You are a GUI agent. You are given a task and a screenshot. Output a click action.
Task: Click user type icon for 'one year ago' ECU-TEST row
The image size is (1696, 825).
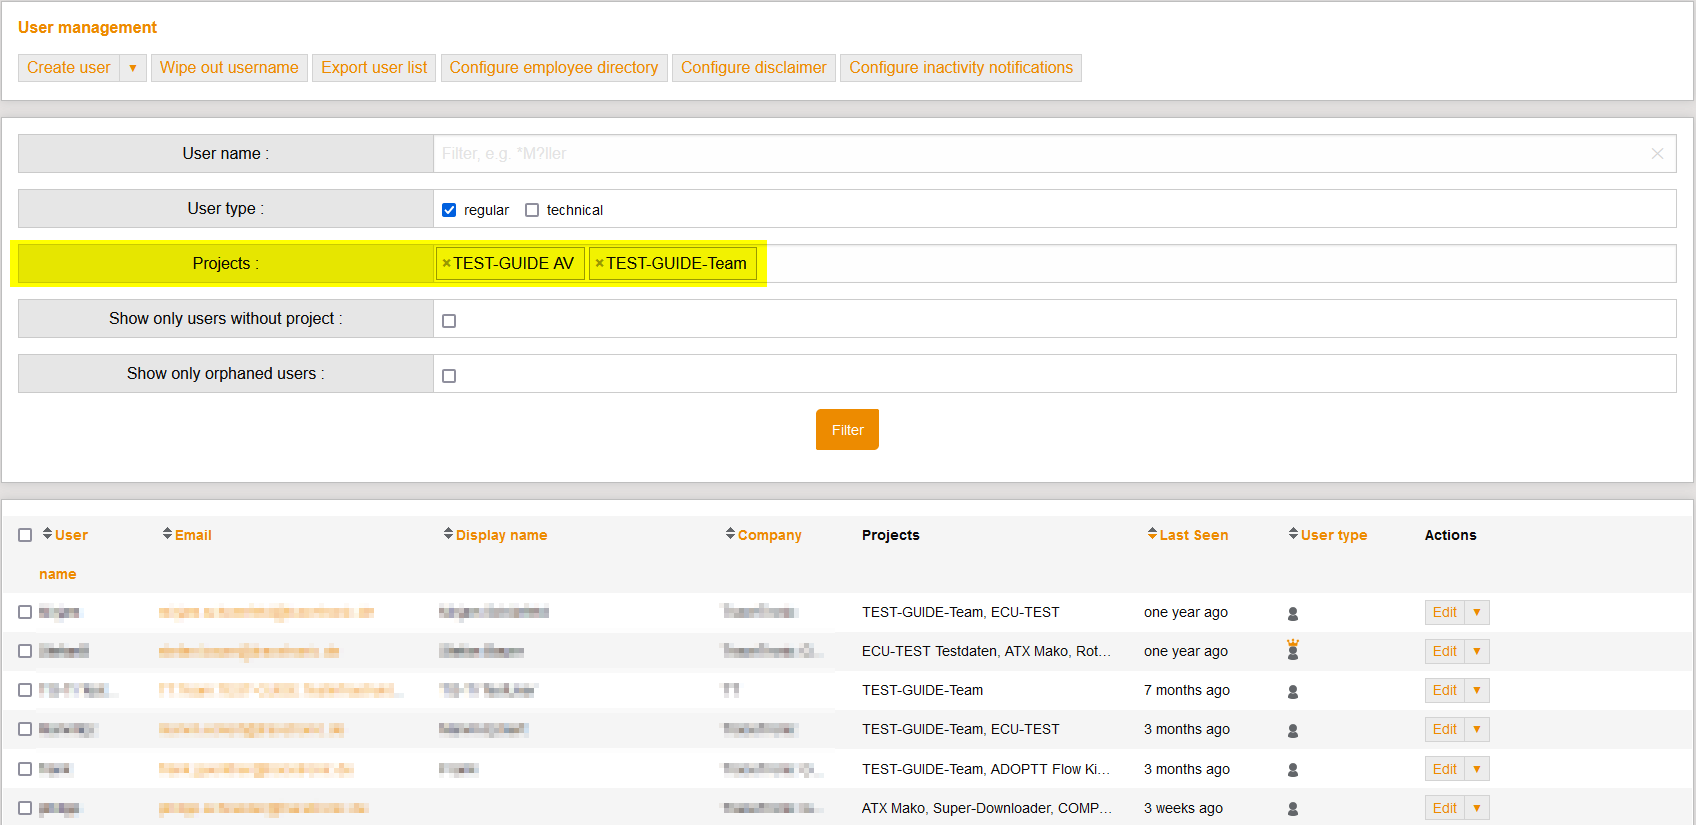point(1293,613)
